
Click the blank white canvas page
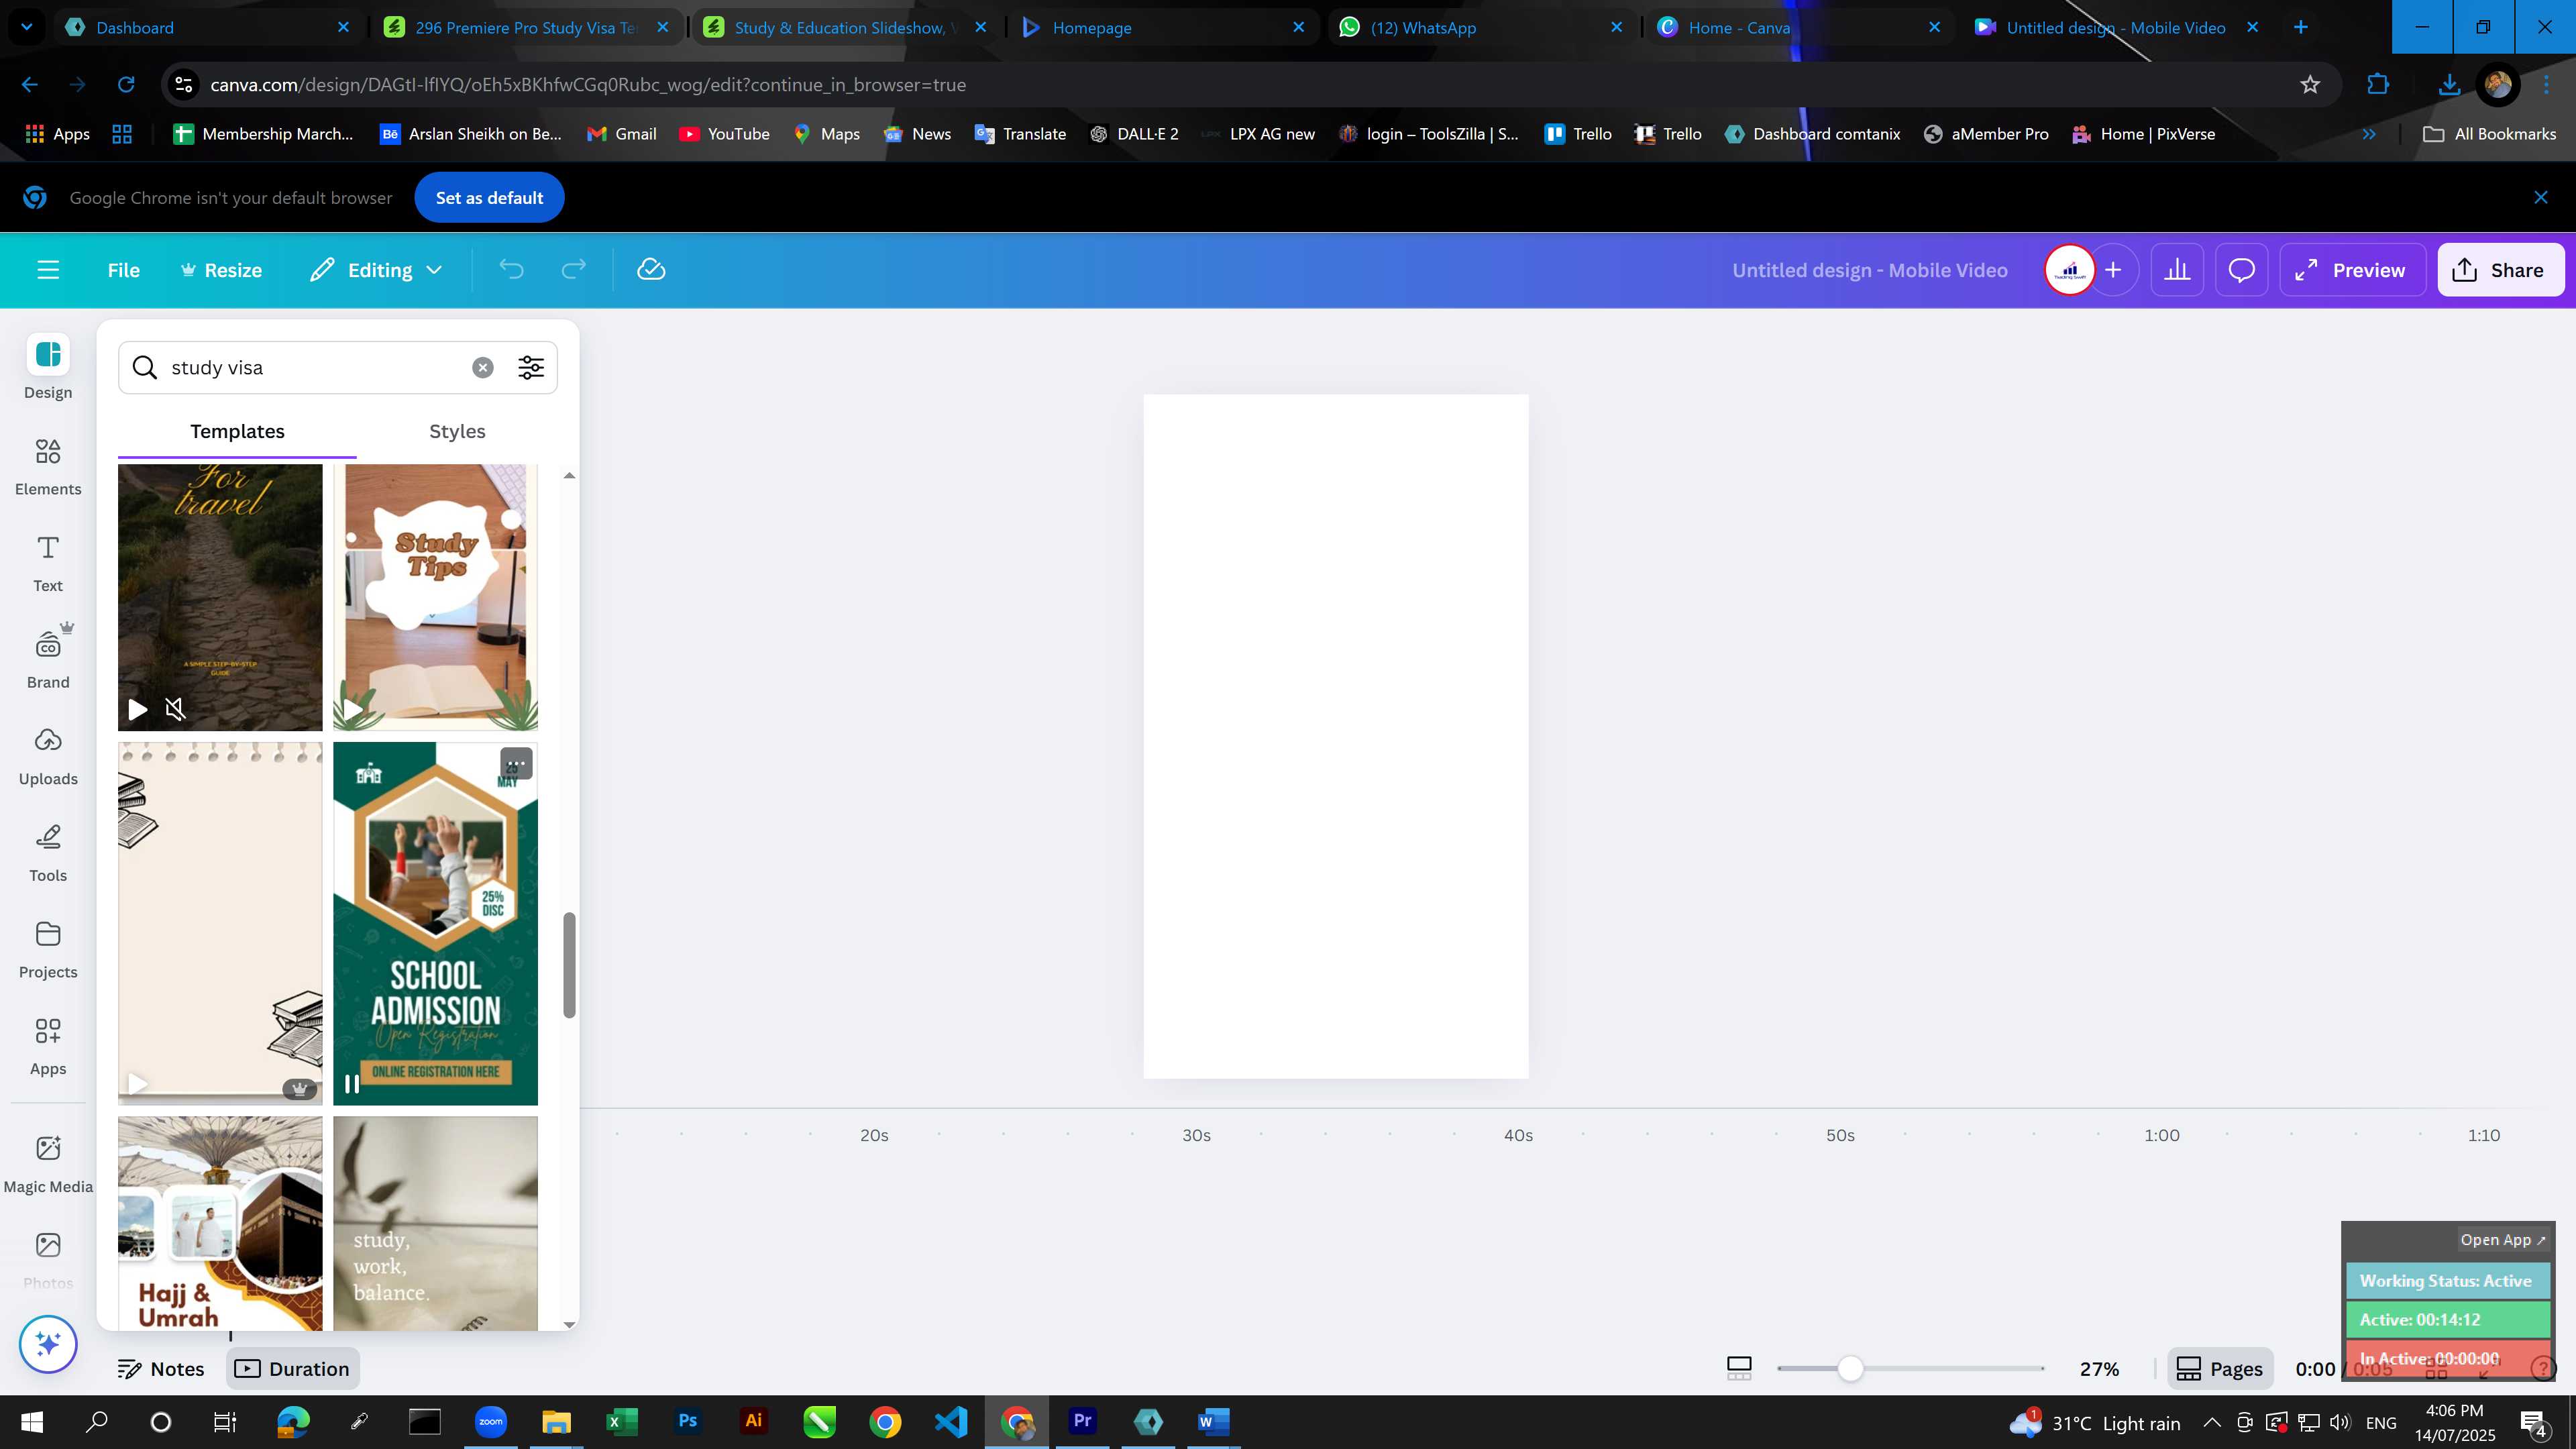(1336, 736)
